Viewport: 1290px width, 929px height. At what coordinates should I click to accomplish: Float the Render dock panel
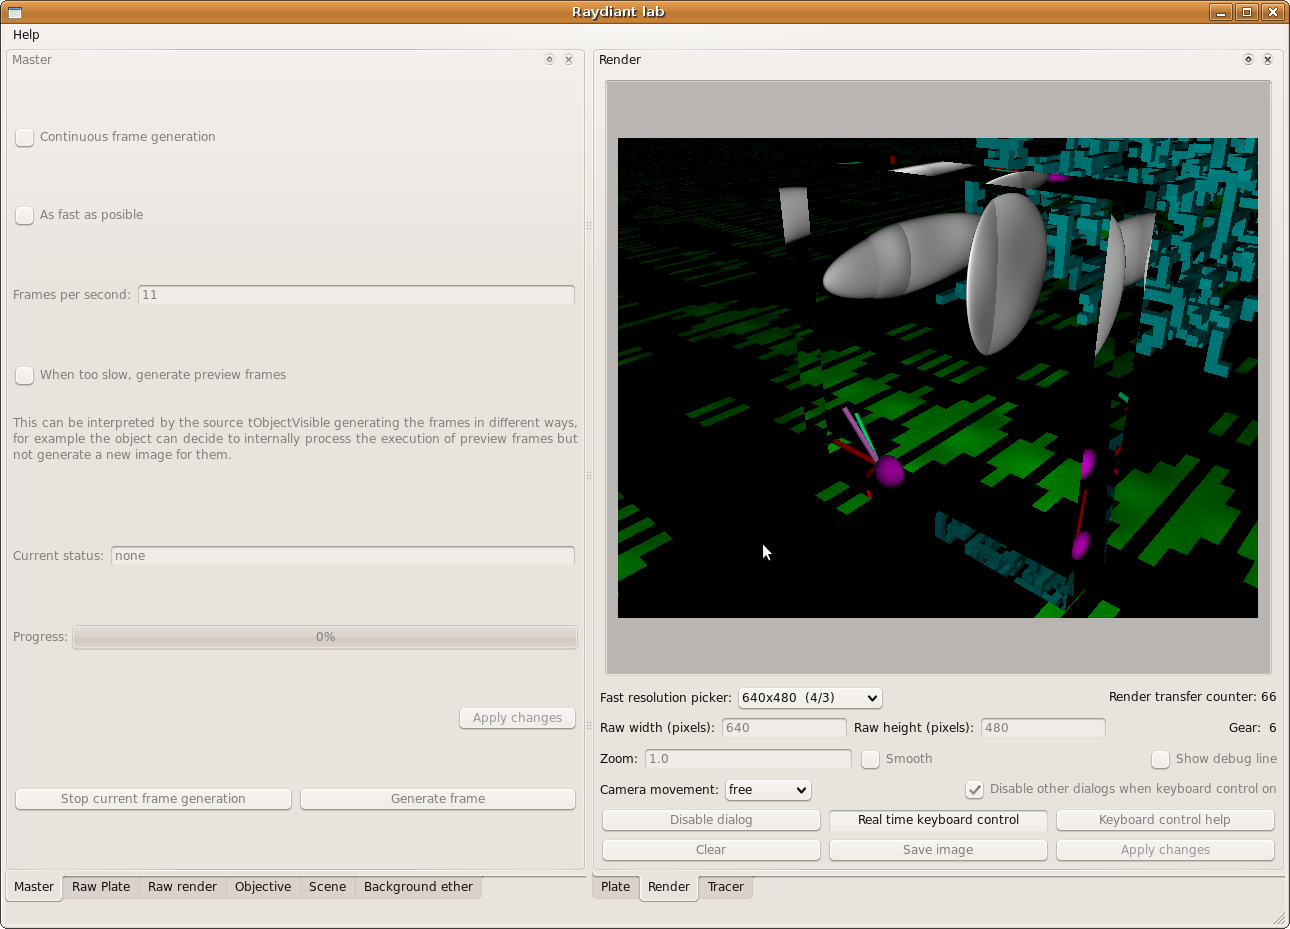1248,60
